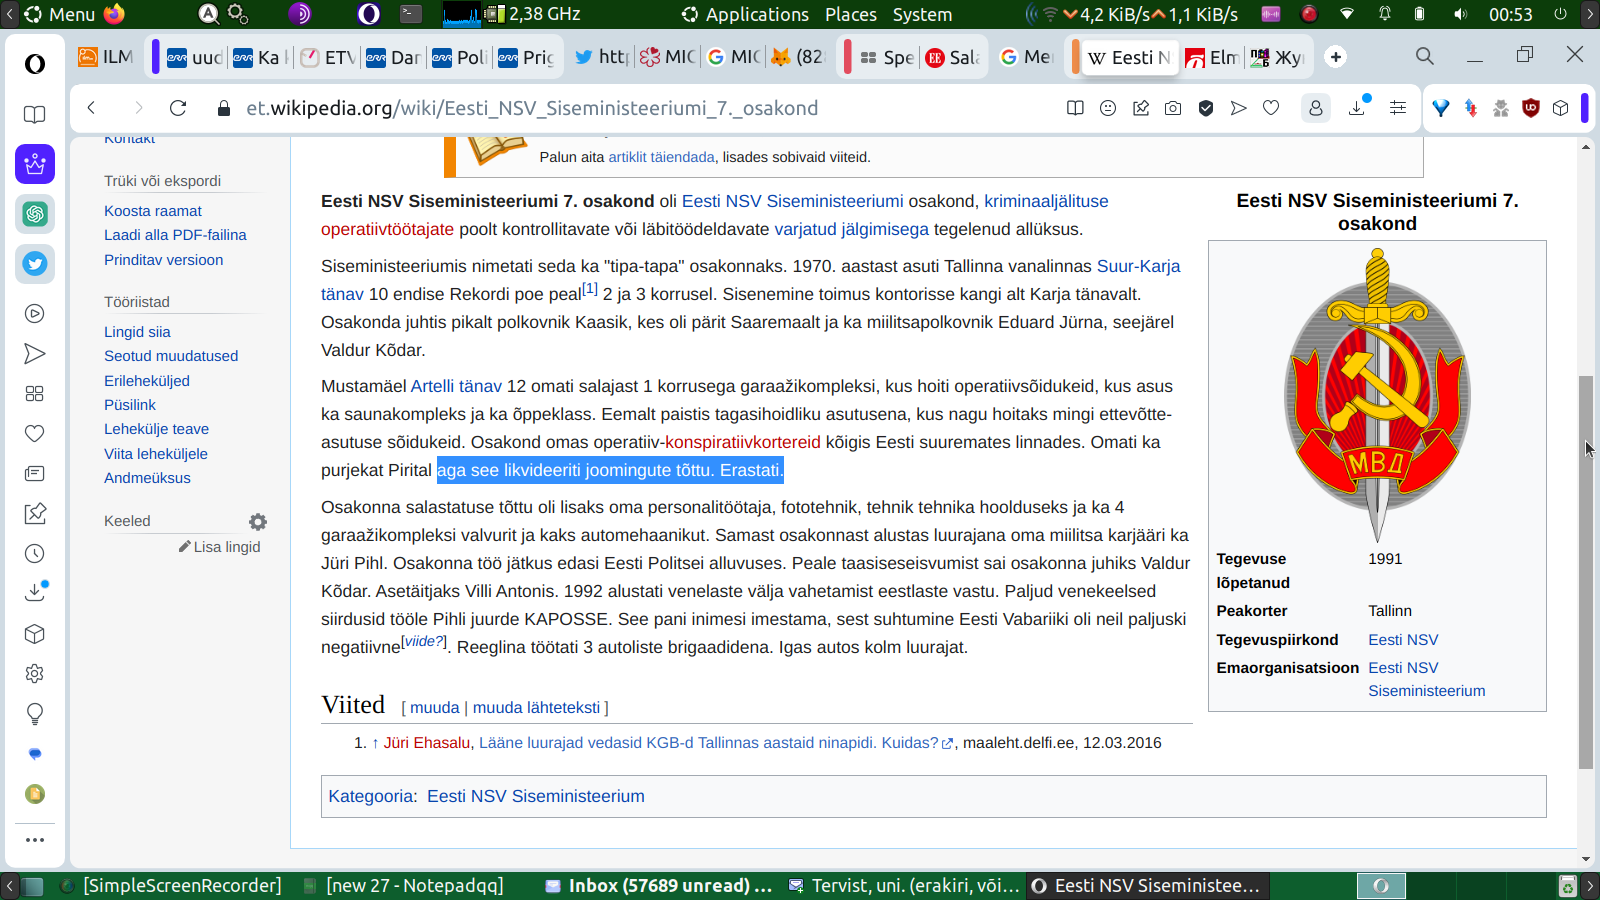The width and height of the screenshot is (1600, 900).
Task: Click 'Lisa lingid' under Keeled
Action: (220, 547)
